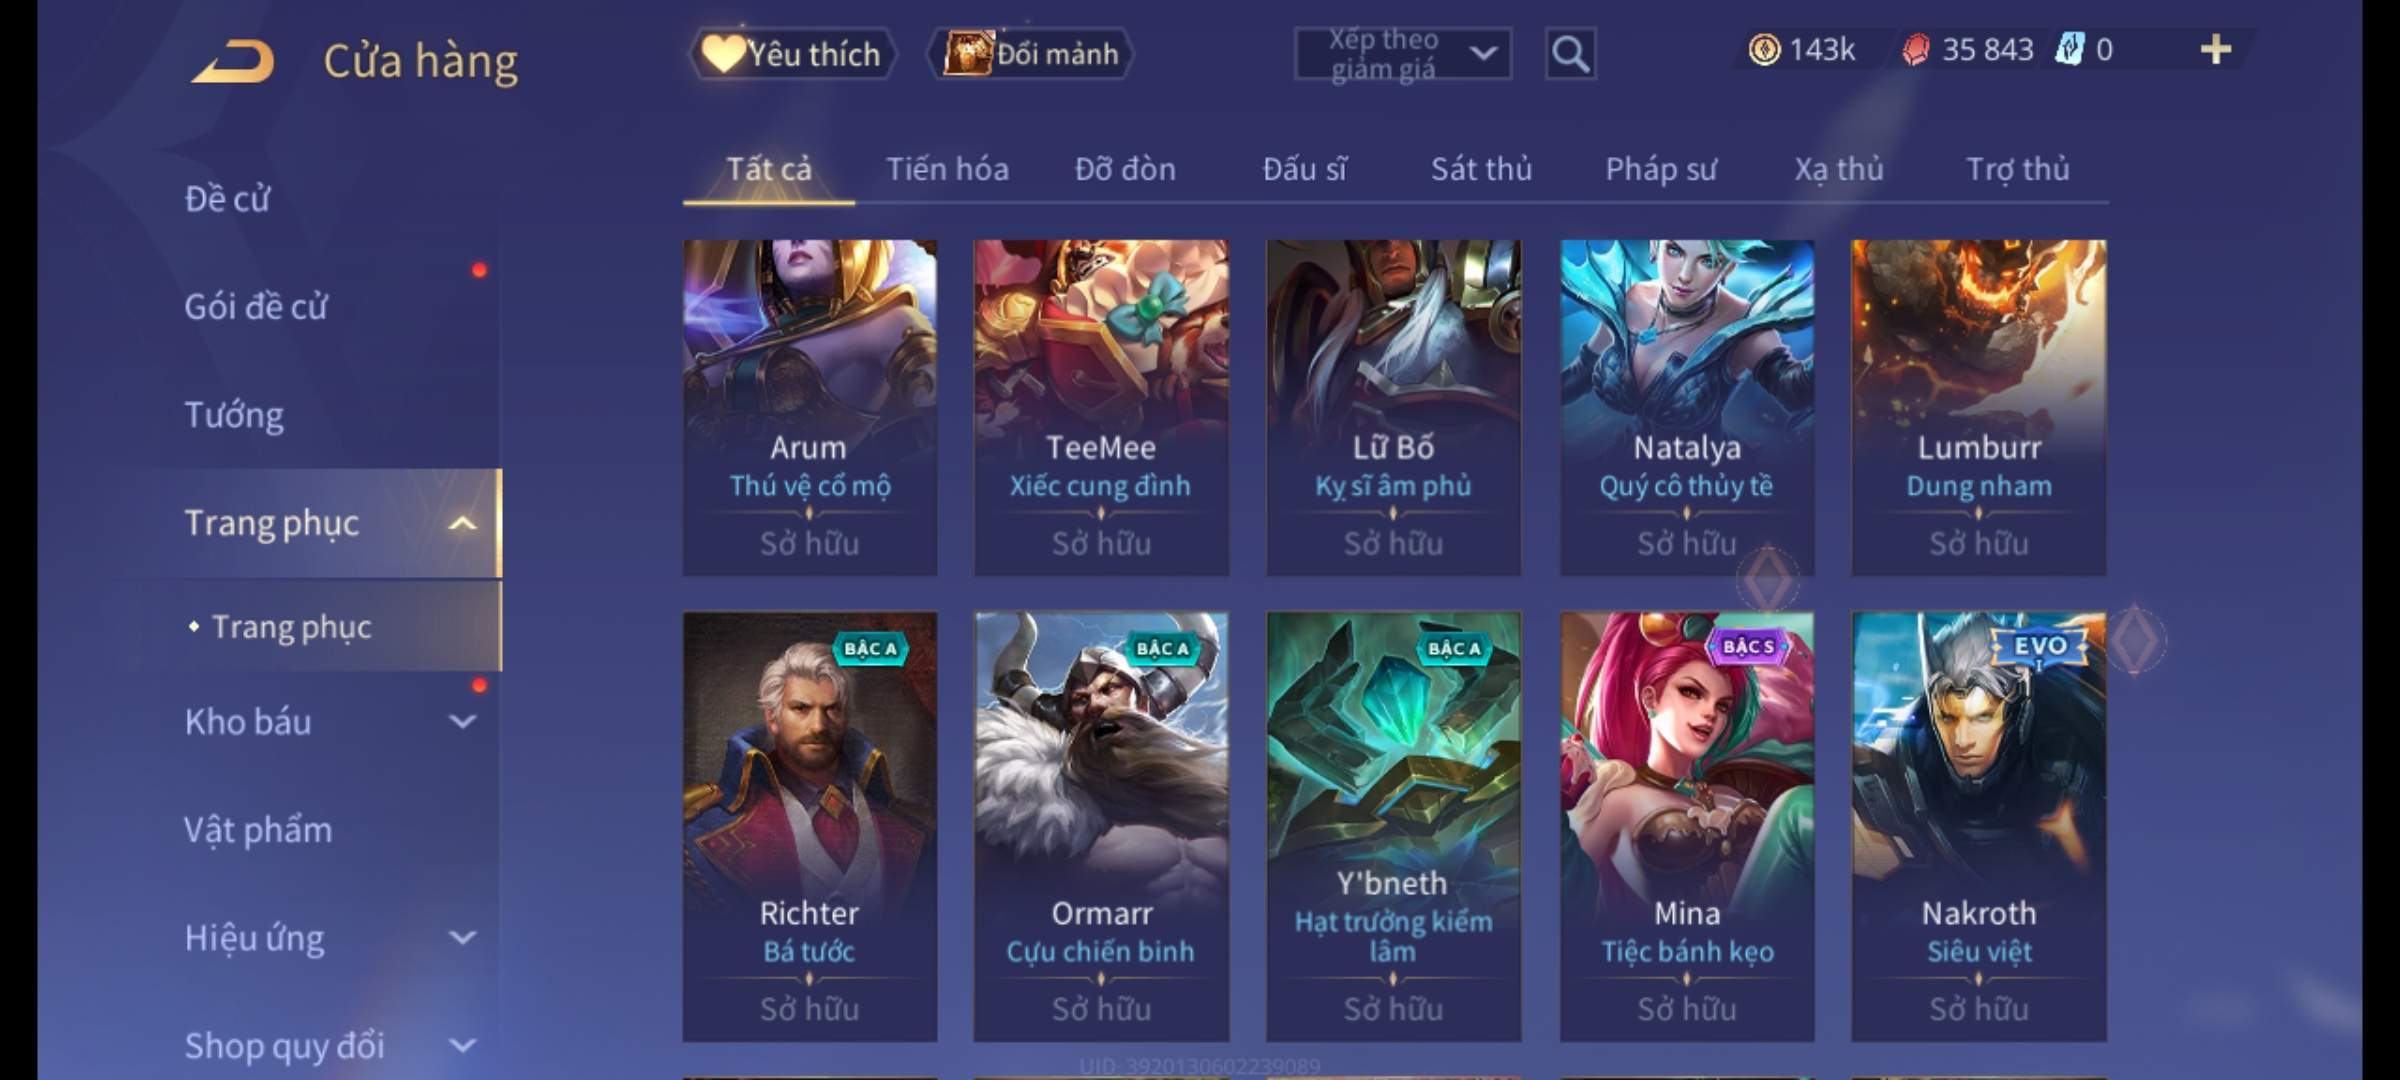Click the chest icon in Đổi mảnh
This screenshot has height=1080, width=2400.
click(x=968, y=53)
